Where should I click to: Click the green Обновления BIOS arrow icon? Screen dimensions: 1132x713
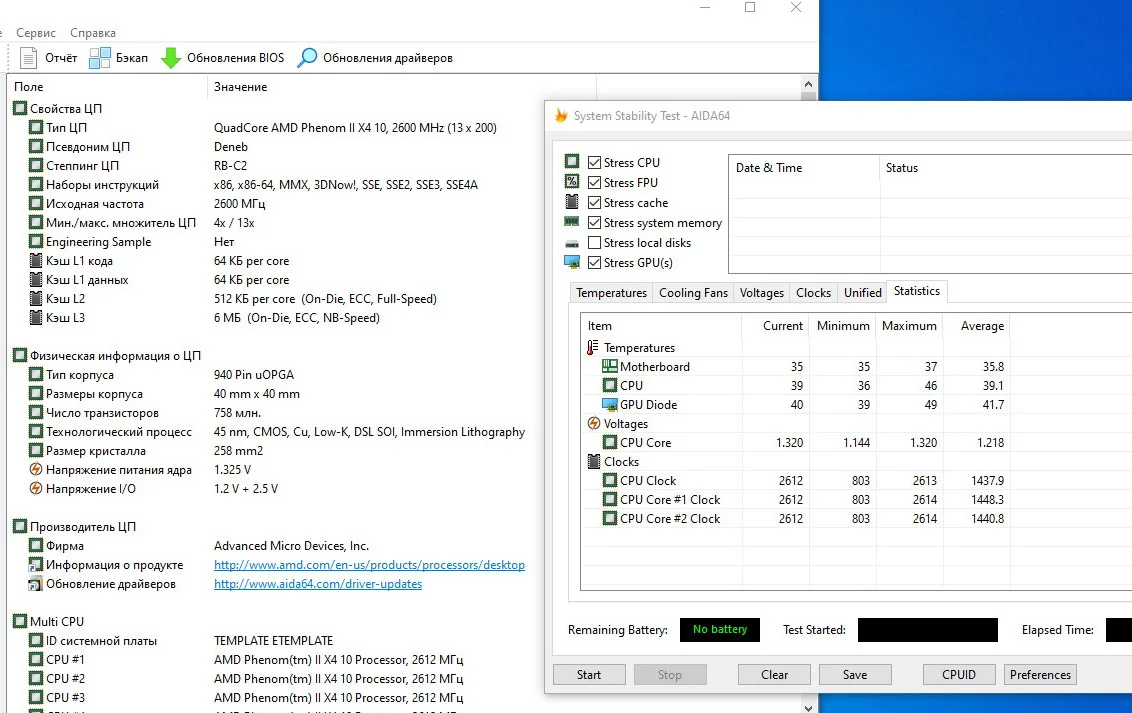pyautogui.click(x=170, y=58)
